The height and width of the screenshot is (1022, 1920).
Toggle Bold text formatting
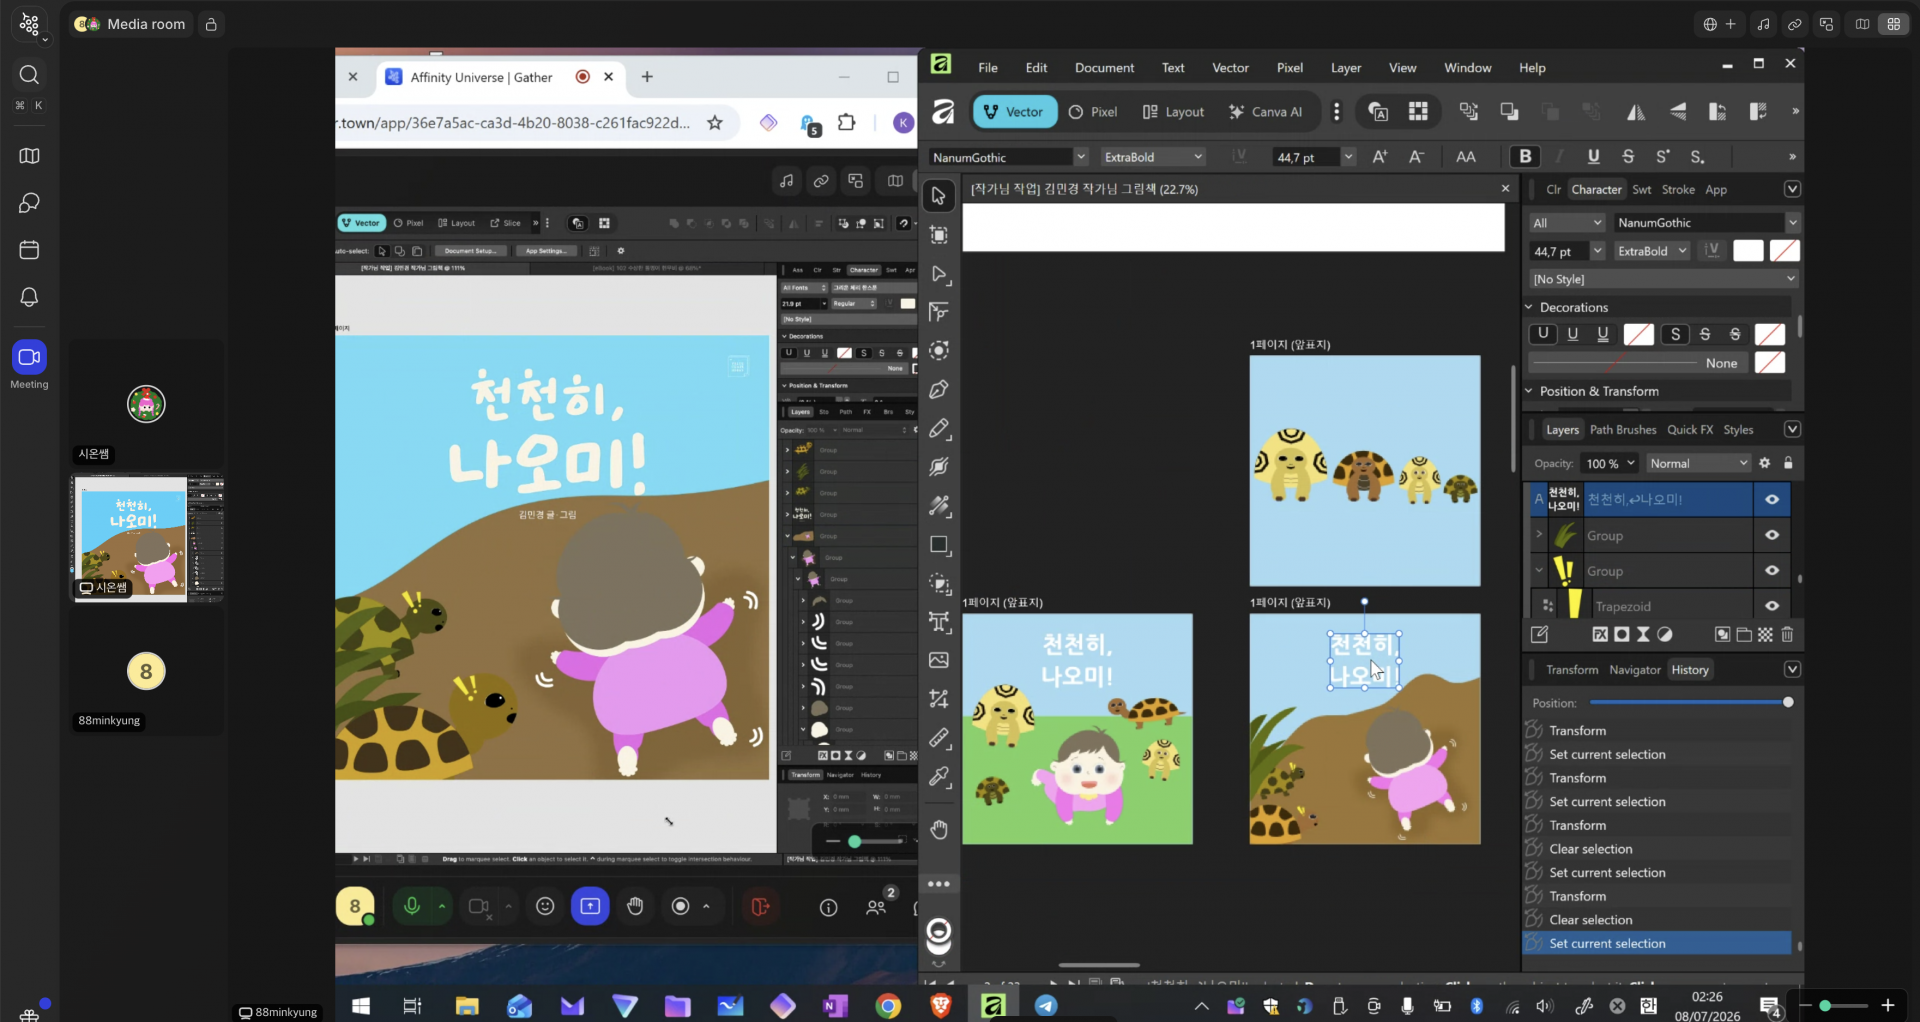1525,156
